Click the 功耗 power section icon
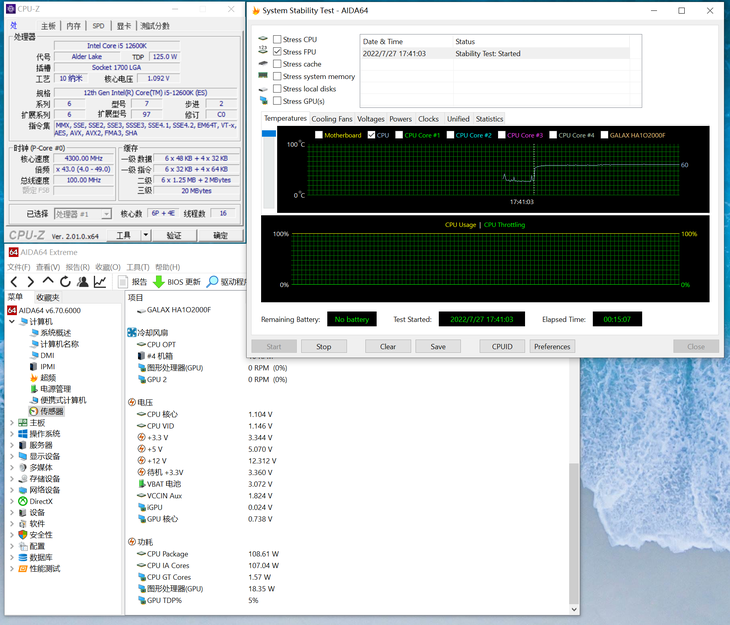 tap(132, 542)
